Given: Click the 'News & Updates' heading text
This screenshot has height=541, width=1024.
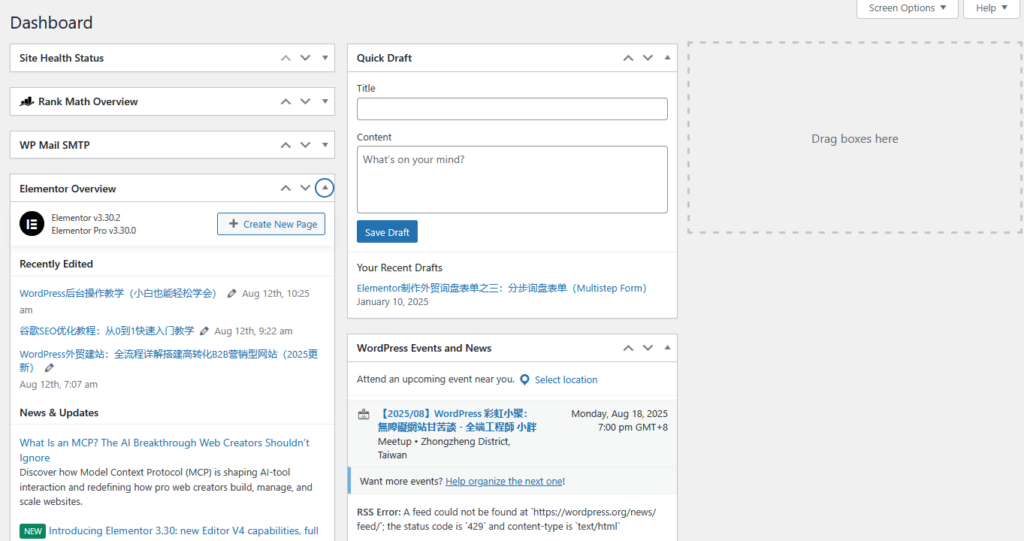Looking at the screenshot, I should (59, 413).
